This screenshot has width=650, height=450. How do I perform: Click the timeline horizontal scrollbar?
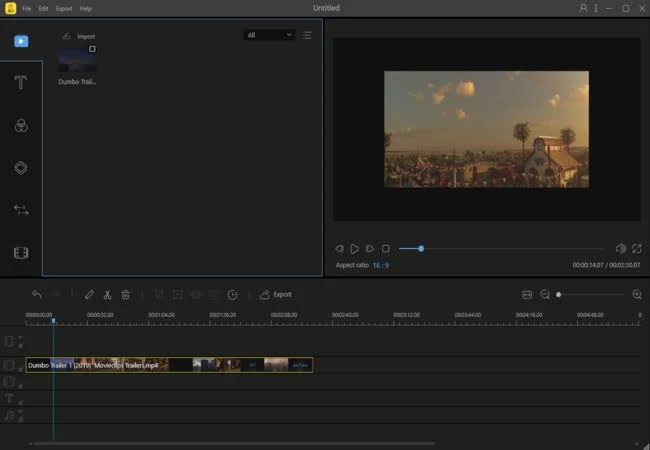(234, 443)
